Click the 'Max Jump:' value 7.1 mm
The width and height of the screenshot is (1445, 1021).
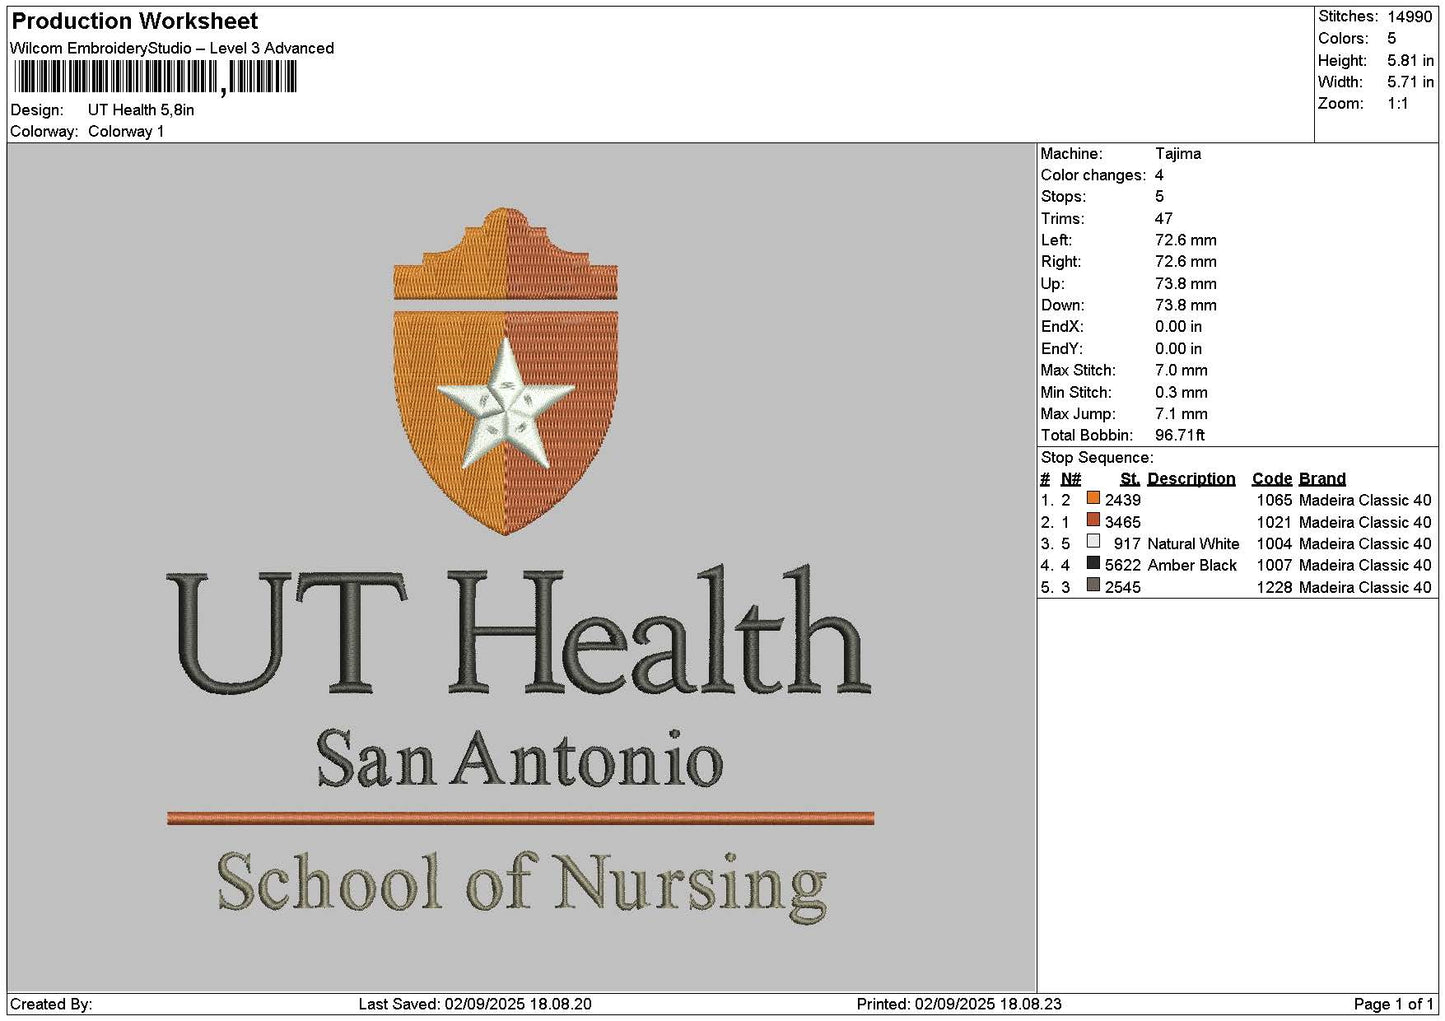click(1181, 414)
